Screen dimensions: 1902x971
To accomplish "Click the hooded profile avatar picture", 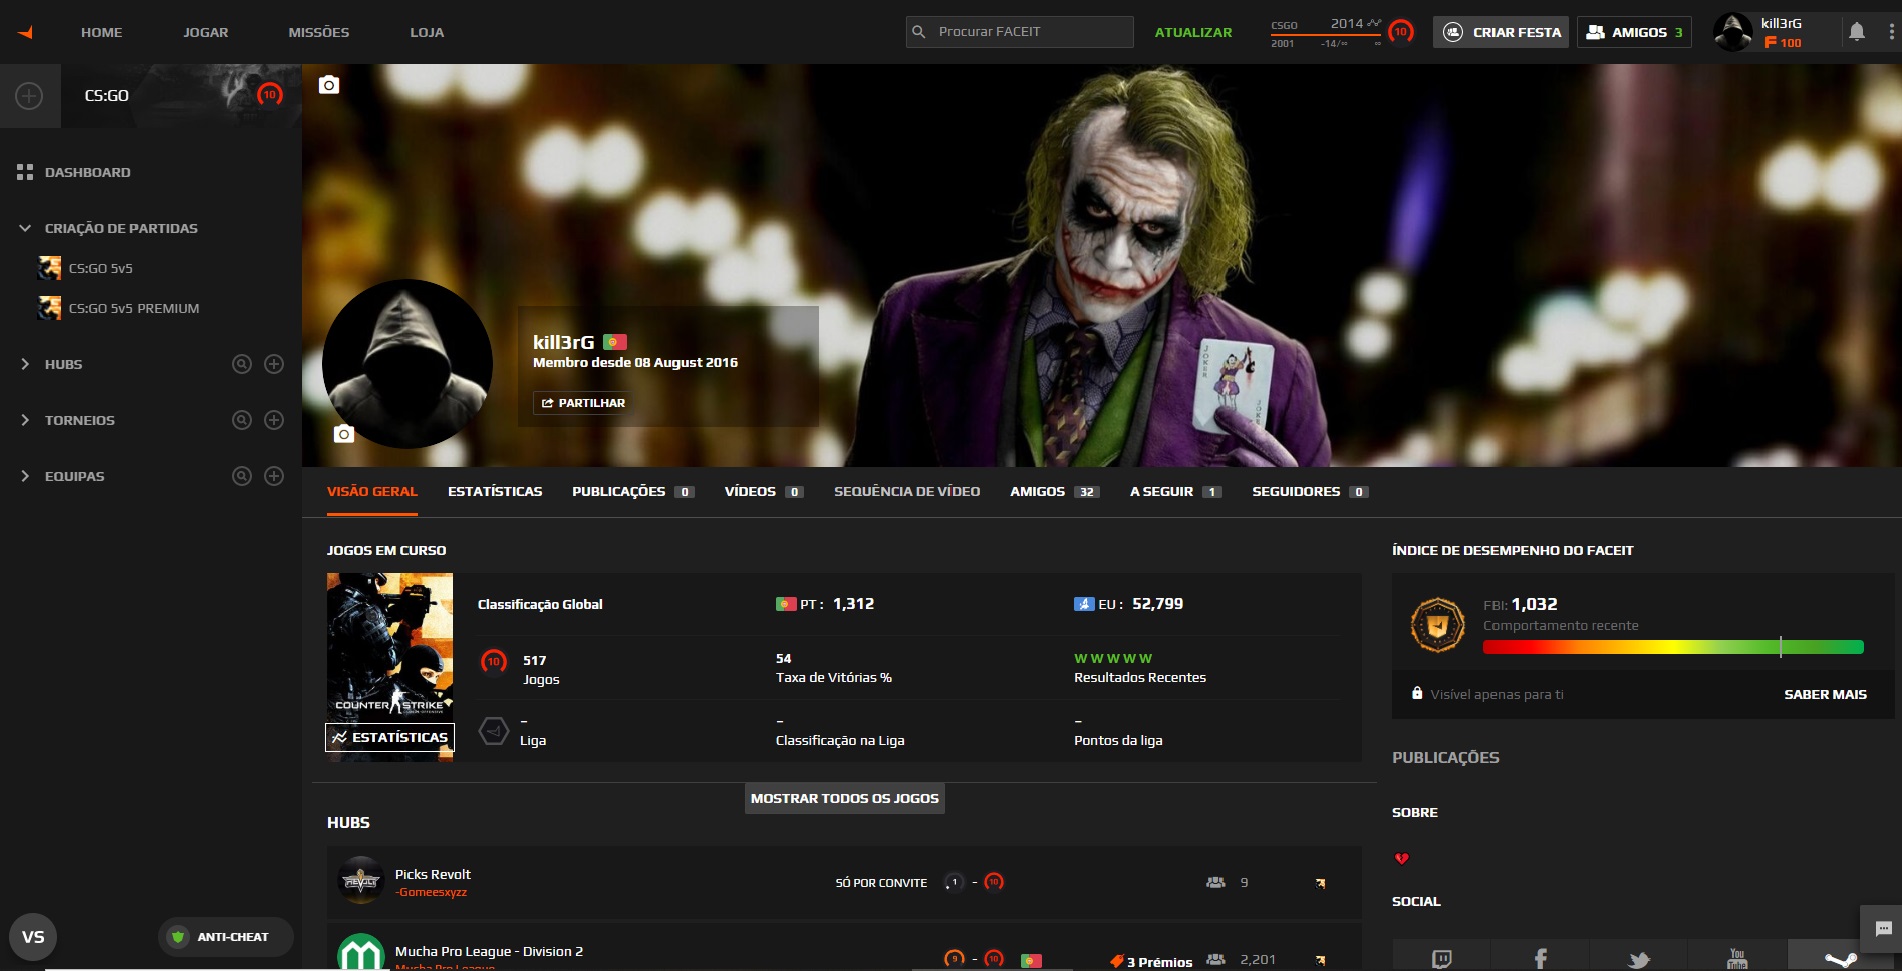I will point(407,364).
